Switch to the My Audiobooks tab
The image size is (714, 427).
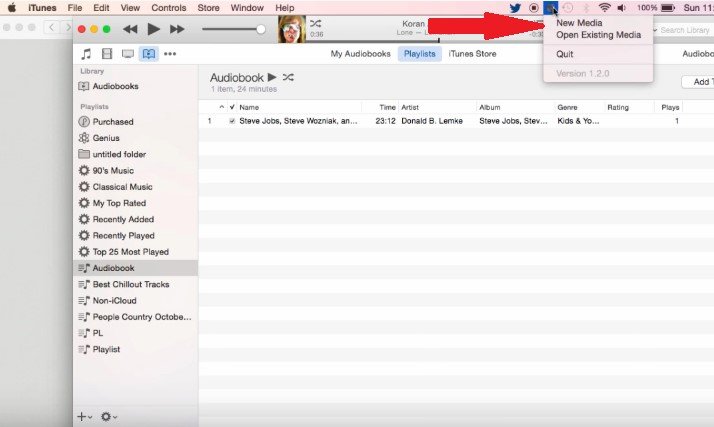(360, 54)
